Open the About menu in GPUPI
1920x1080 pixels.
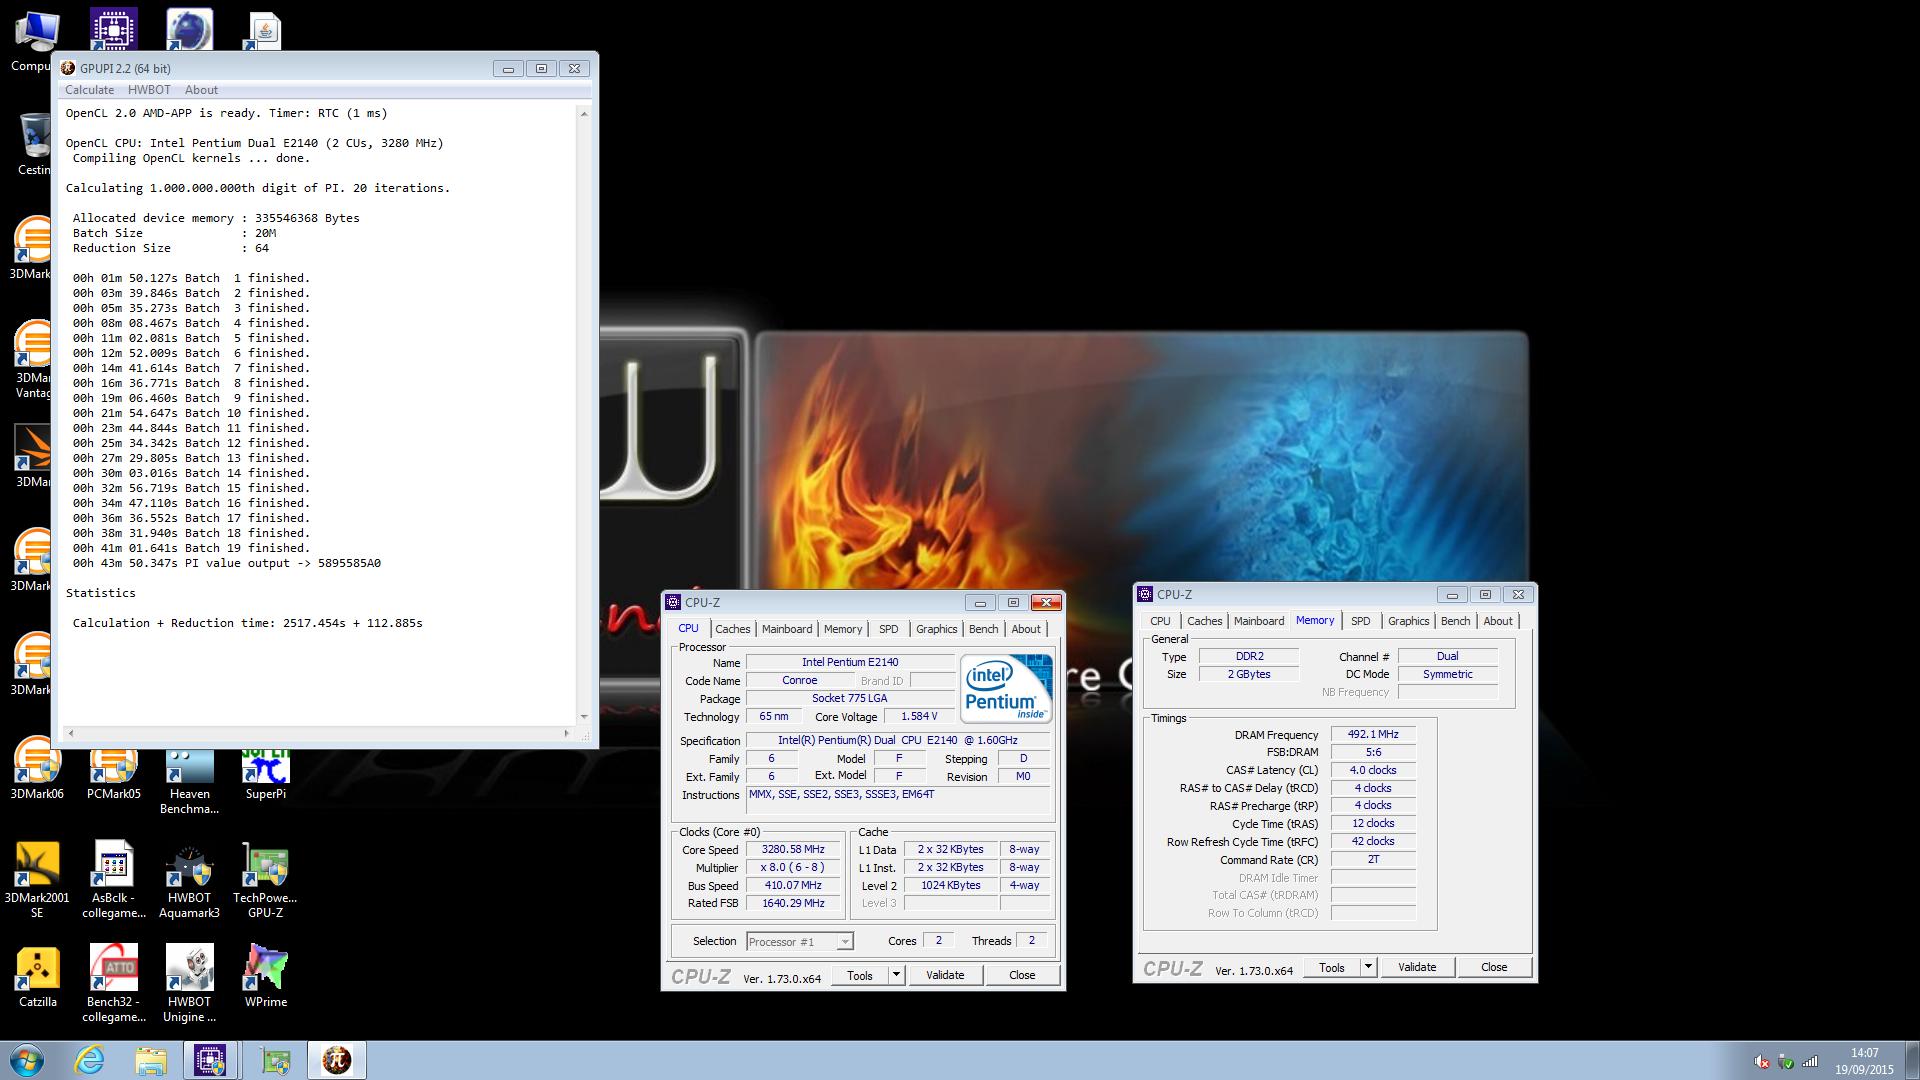click(201, 90)
